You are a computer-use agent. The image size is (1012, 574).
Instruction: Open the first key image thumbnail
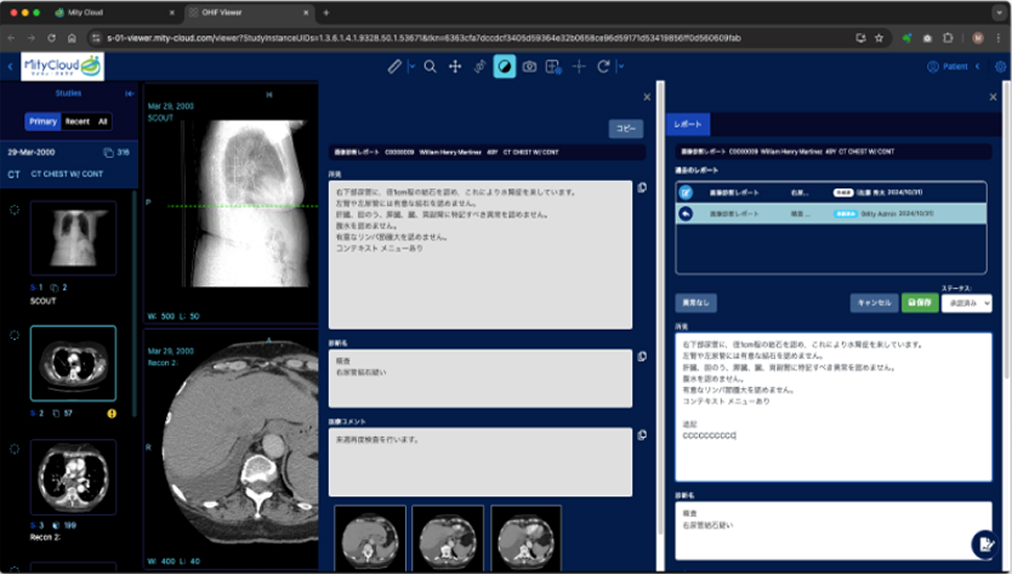click(370, 538)
